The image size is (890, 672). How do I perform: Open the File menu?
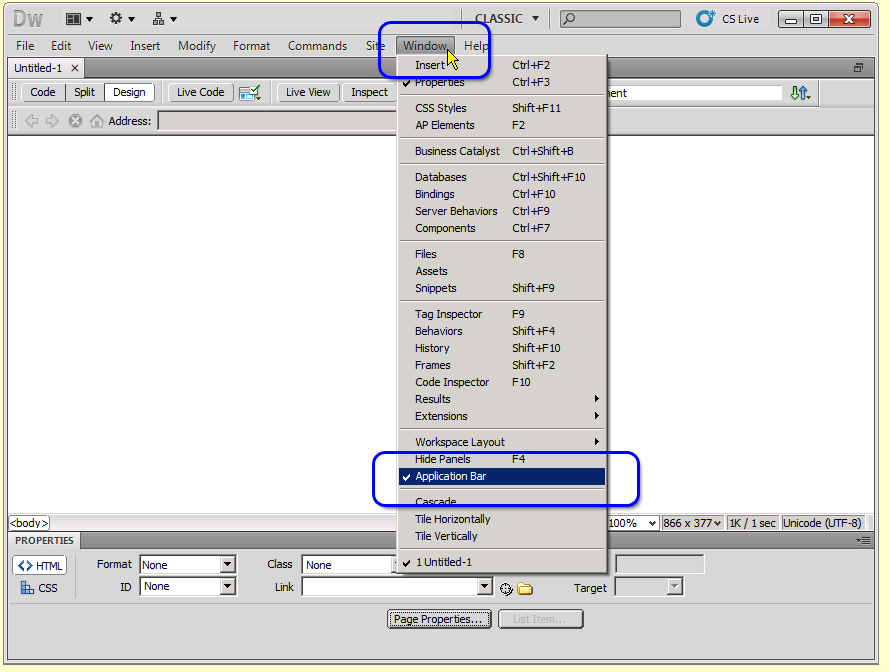[25, 46]
